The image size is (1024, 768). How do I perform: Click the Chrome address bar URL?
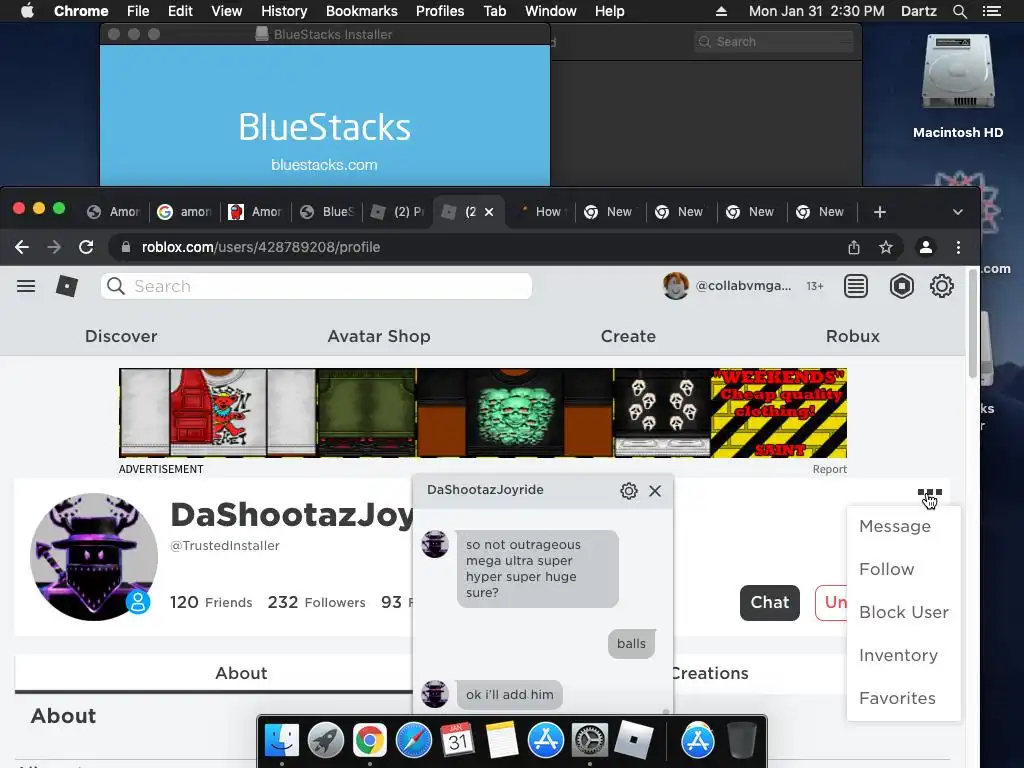[261, 247]
